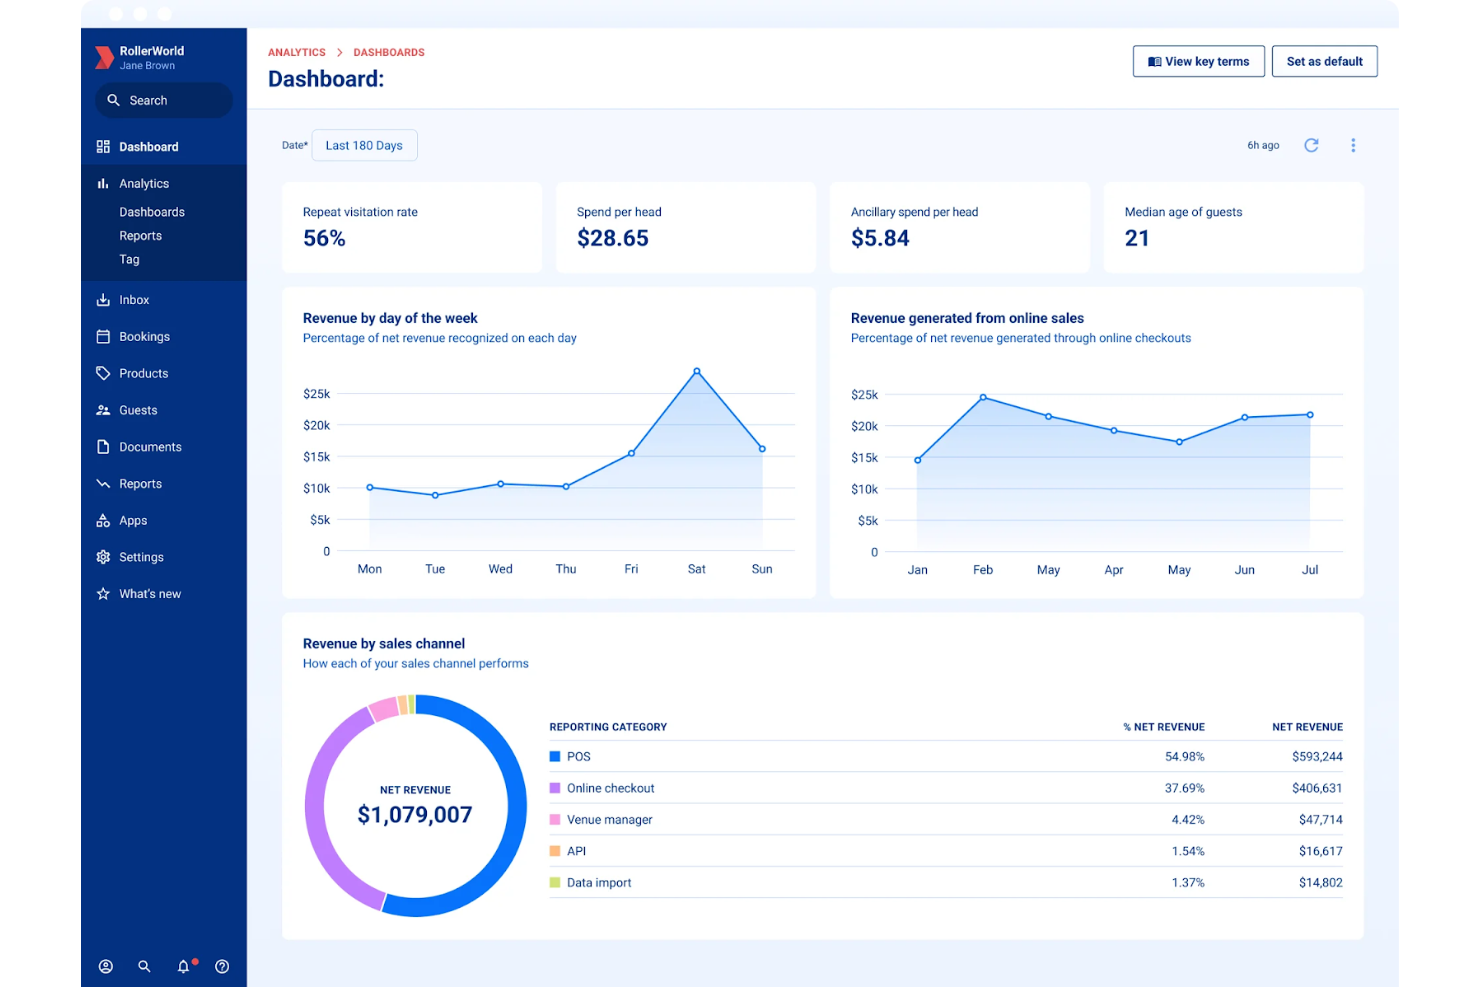Click the Documents page icon
This screenshot has height=987, width=1480.
(x=103, y=447)
